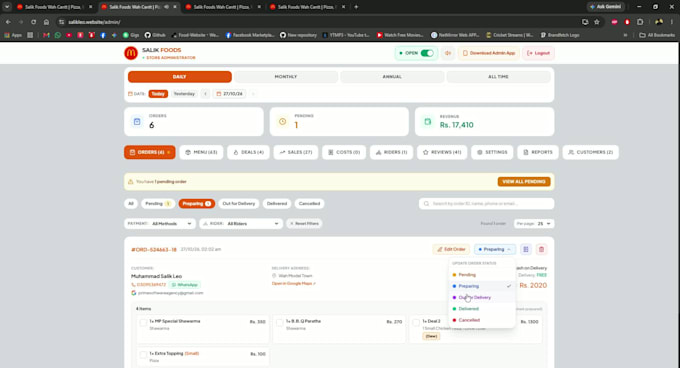Screen dimensions: 680x368
Task: Switch to the DAILY tab
Action: pos(180,77)
